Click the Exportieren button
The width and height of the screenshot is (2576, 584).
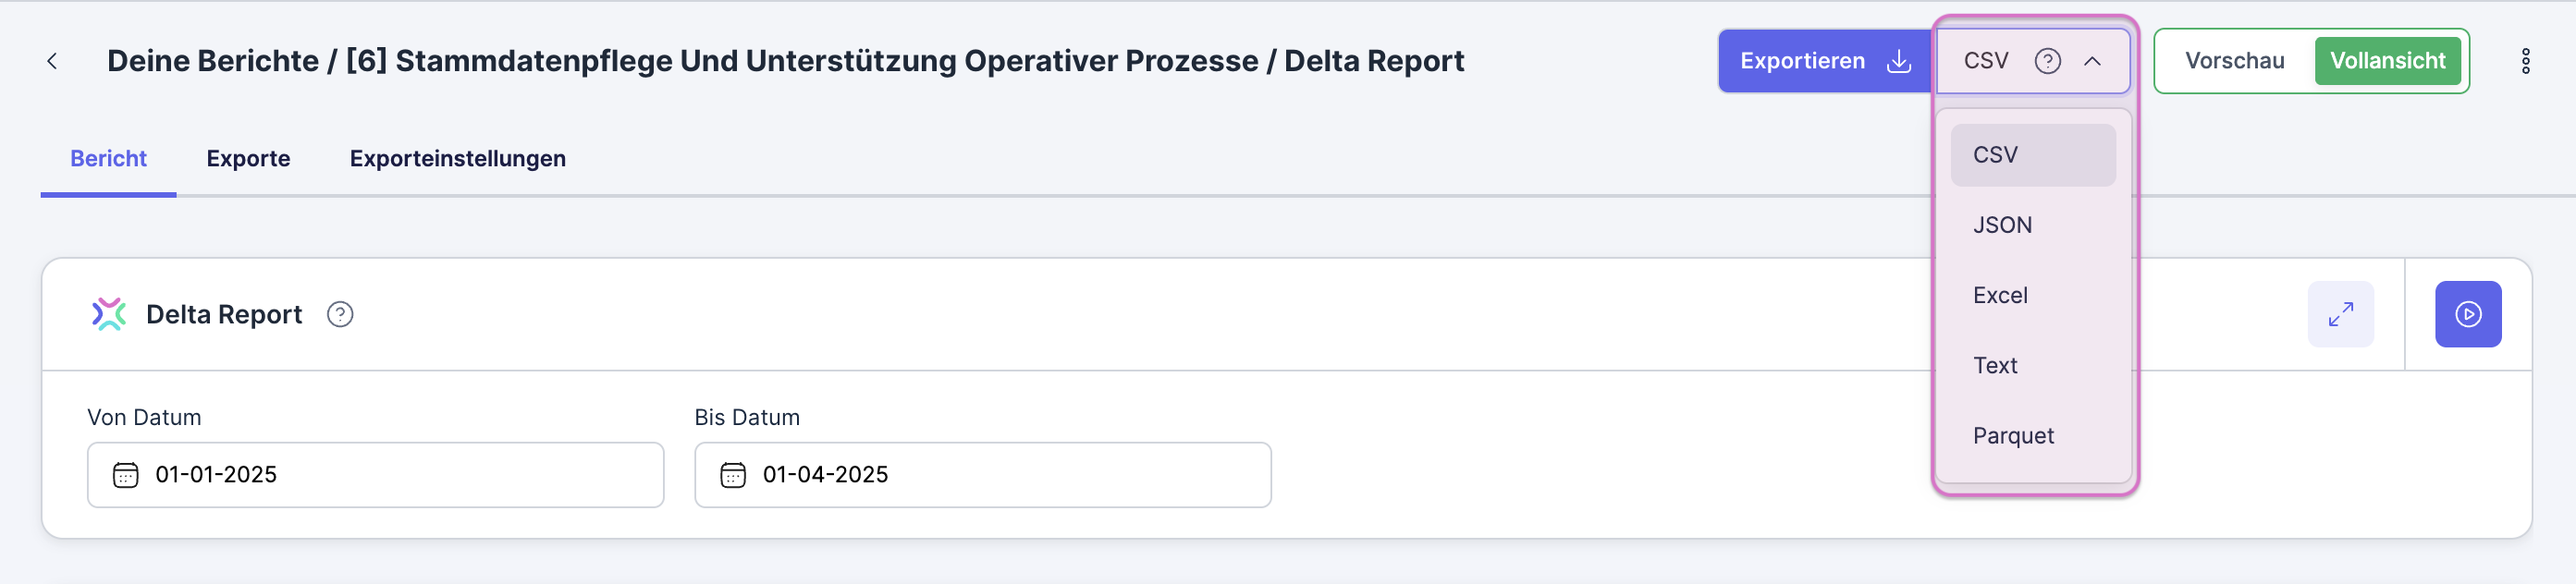1803,61
